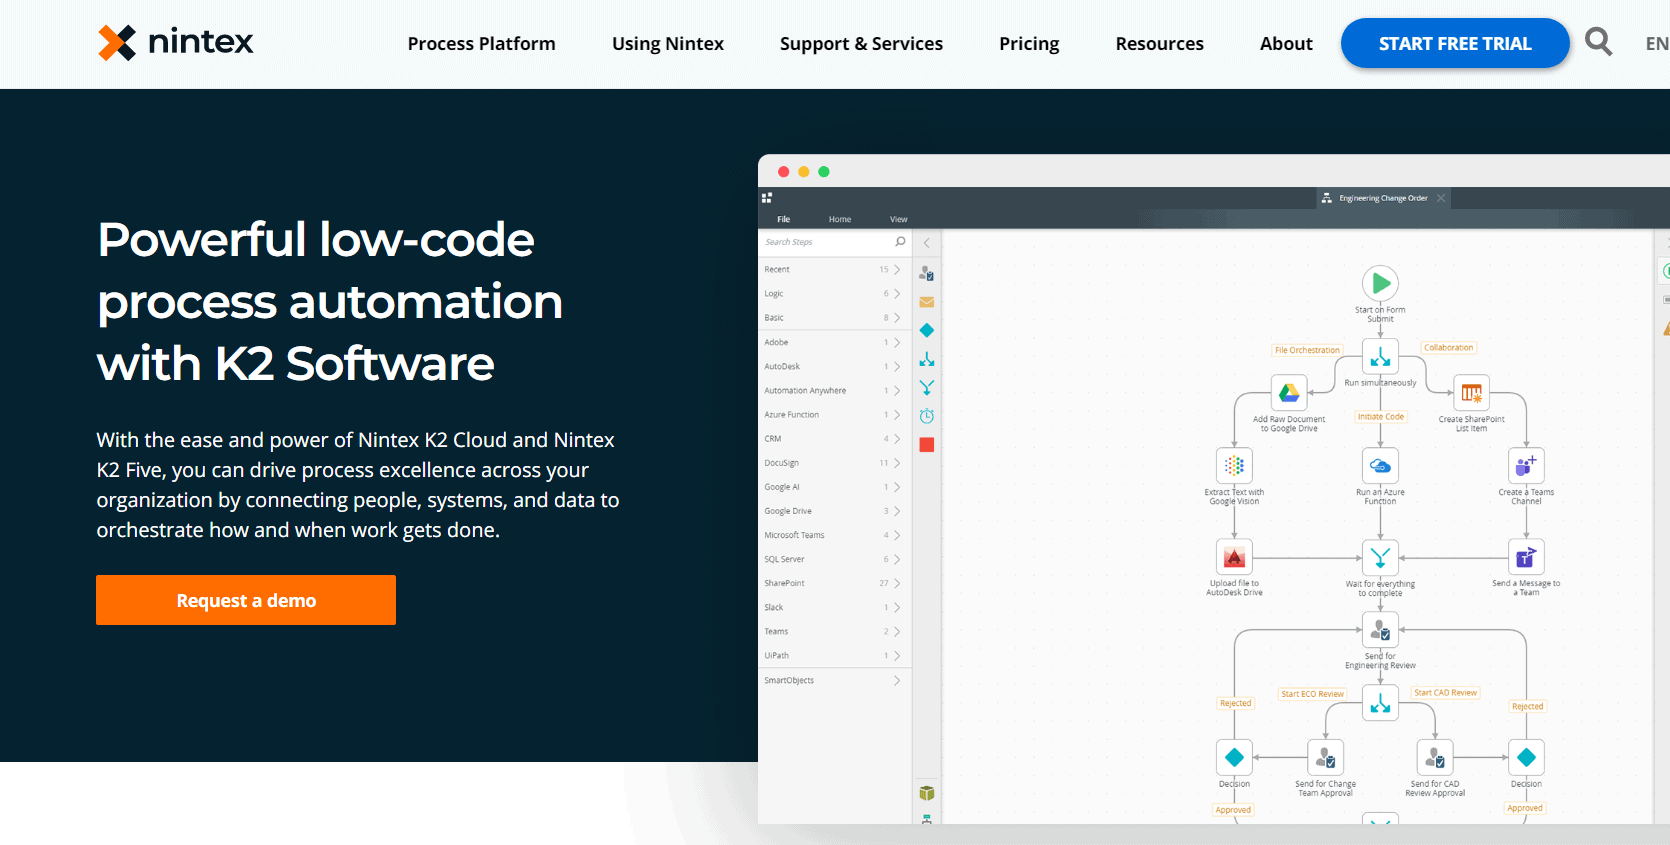
Task: Click the Initiate Code line label
Action: tap(1381, 416)
